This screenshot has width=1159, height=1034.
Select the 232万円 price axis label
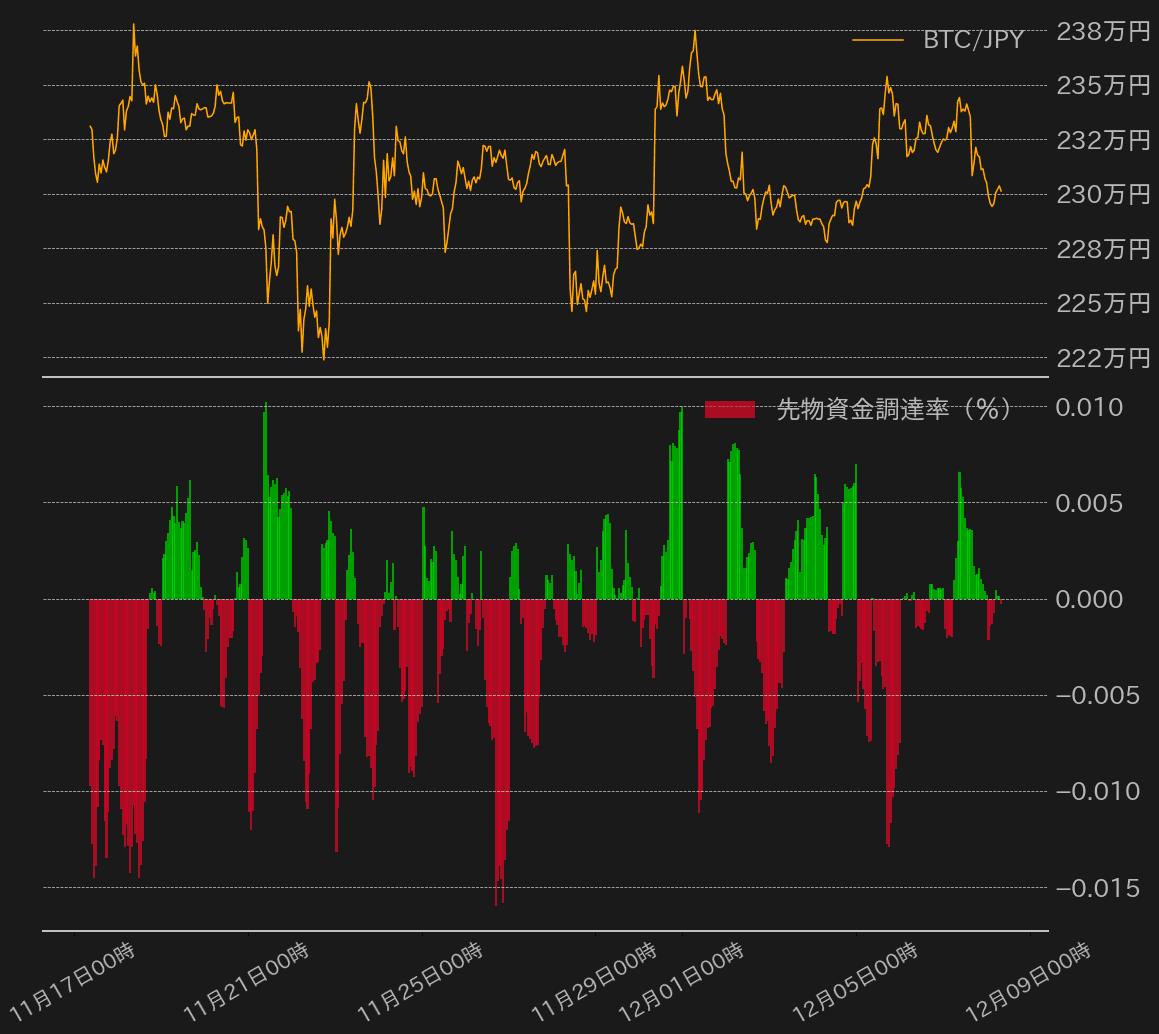[1103, 140]
